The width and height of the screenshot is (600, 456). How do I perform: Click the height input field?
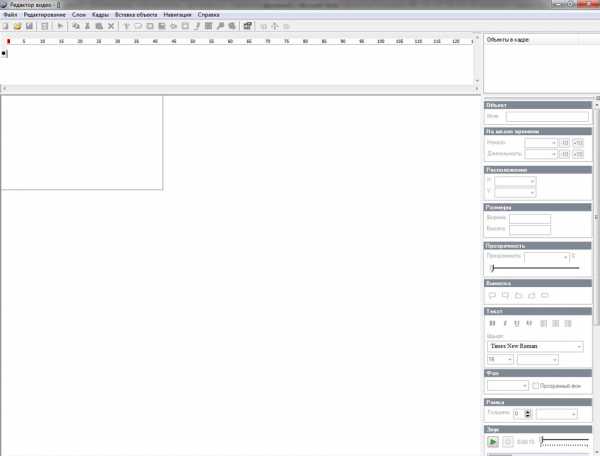click(x=530, y=229)
